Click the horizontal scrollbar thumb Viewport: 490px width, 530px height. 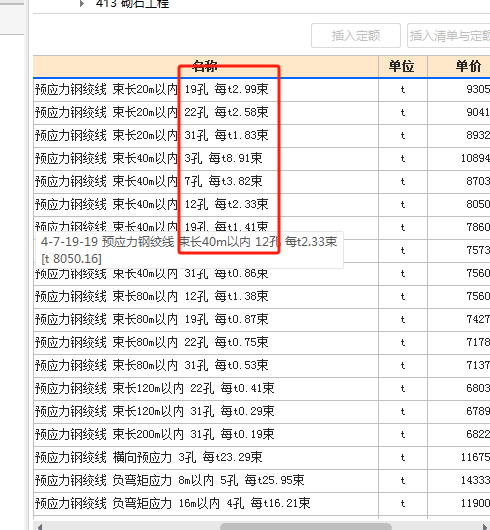click(305, 527)
